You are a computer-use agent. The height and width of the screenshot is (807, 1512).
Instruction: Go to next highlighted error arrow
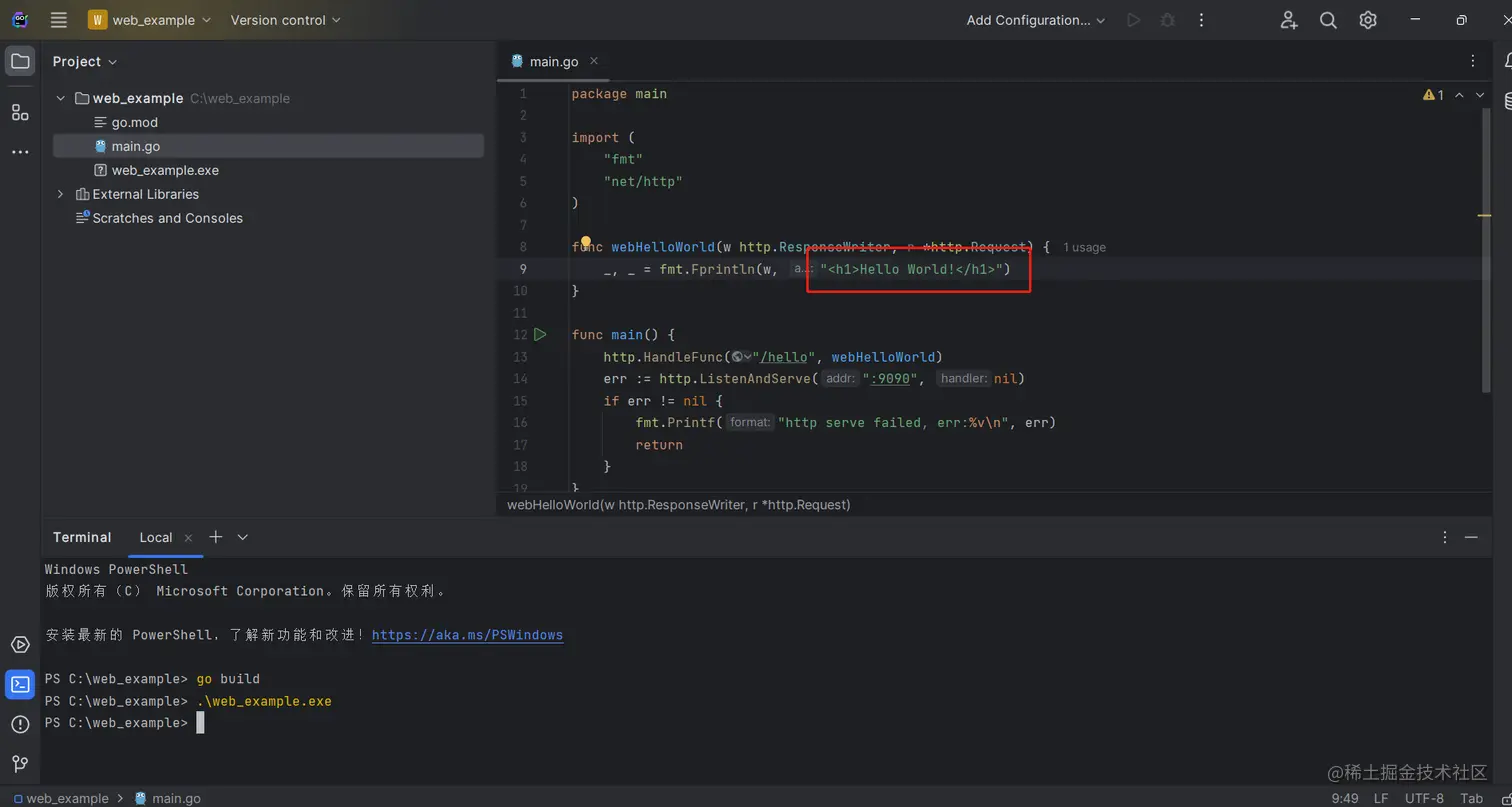coord(1480,95)
